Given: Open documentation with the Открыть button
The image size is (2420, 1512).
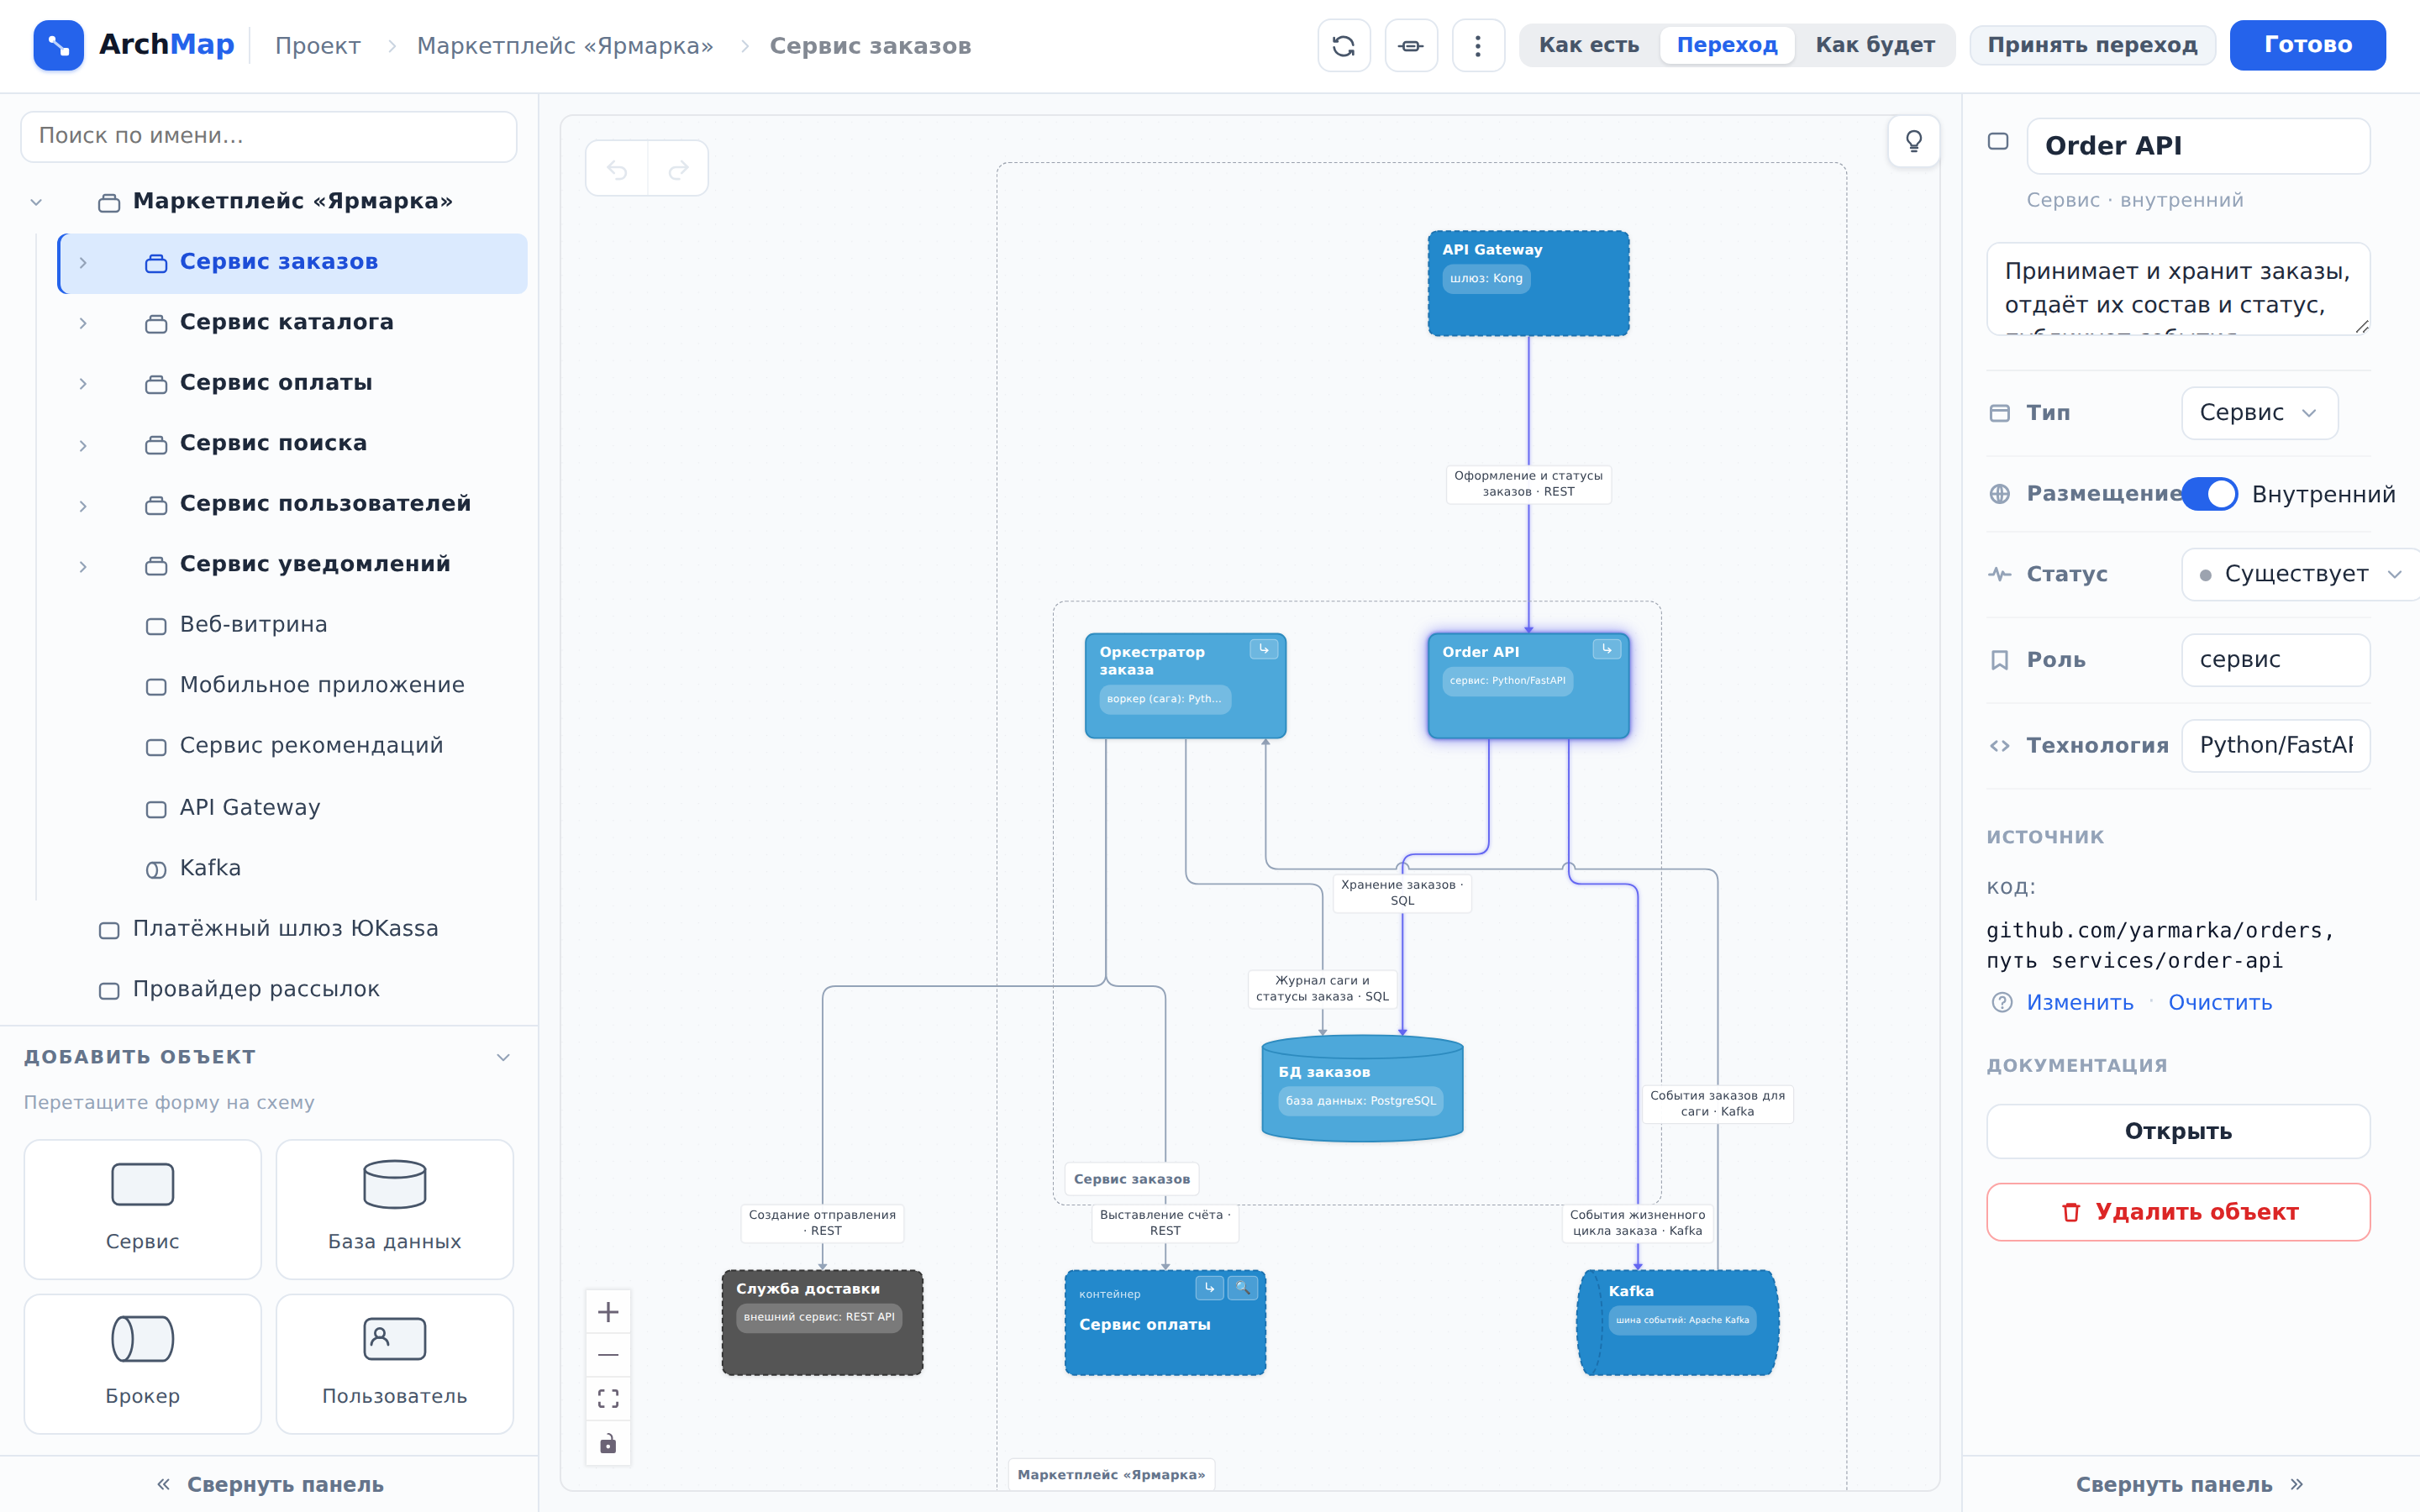Looking at the screenshot, I should [2178, 1131].
